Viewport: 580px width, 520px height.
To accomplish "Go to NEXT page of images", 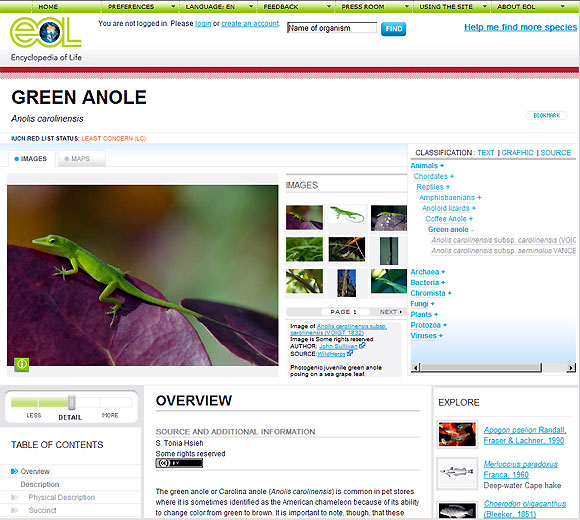I will pos(391,312).
